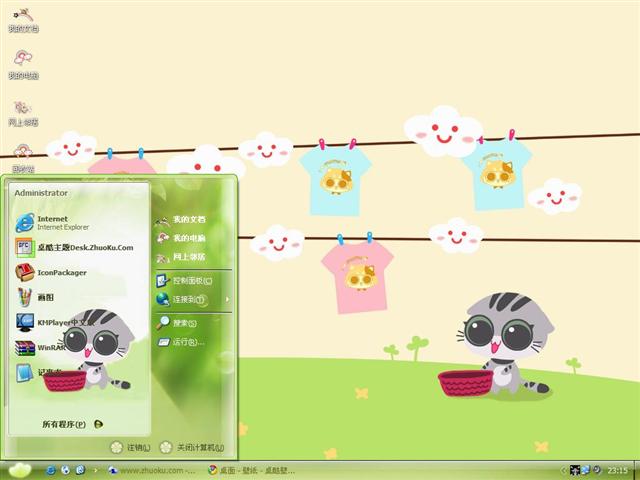Open 画图 paint program
640x480 pixels.
coord(35,297)
